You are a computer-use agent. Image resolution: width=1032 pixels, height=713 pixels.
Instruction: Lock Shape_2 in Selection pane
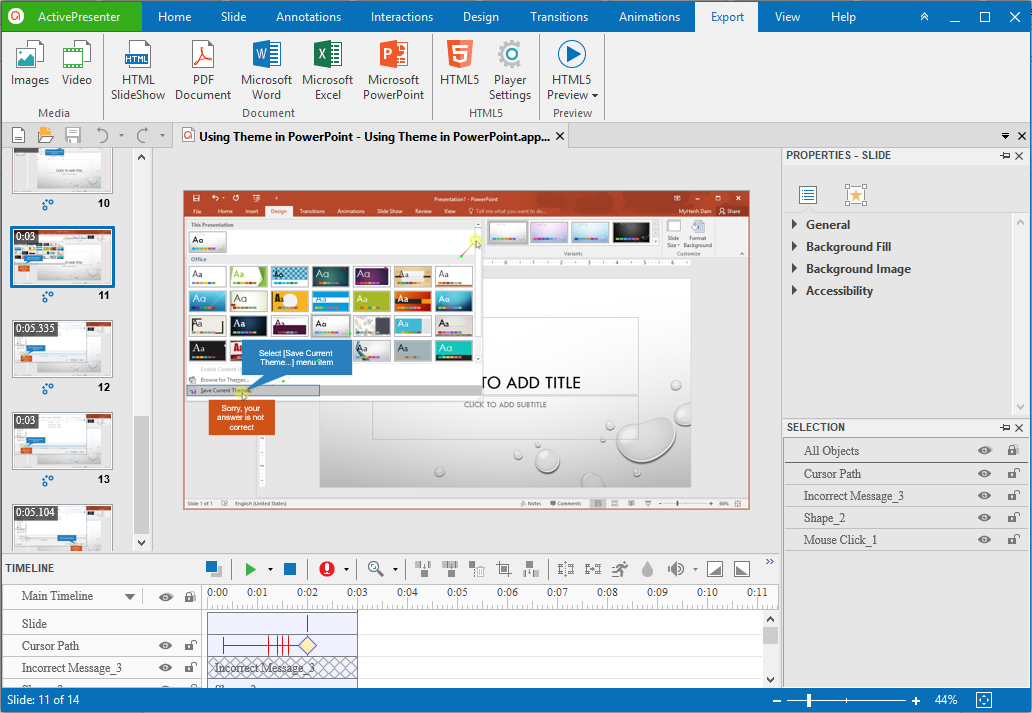pos(1014,517)
